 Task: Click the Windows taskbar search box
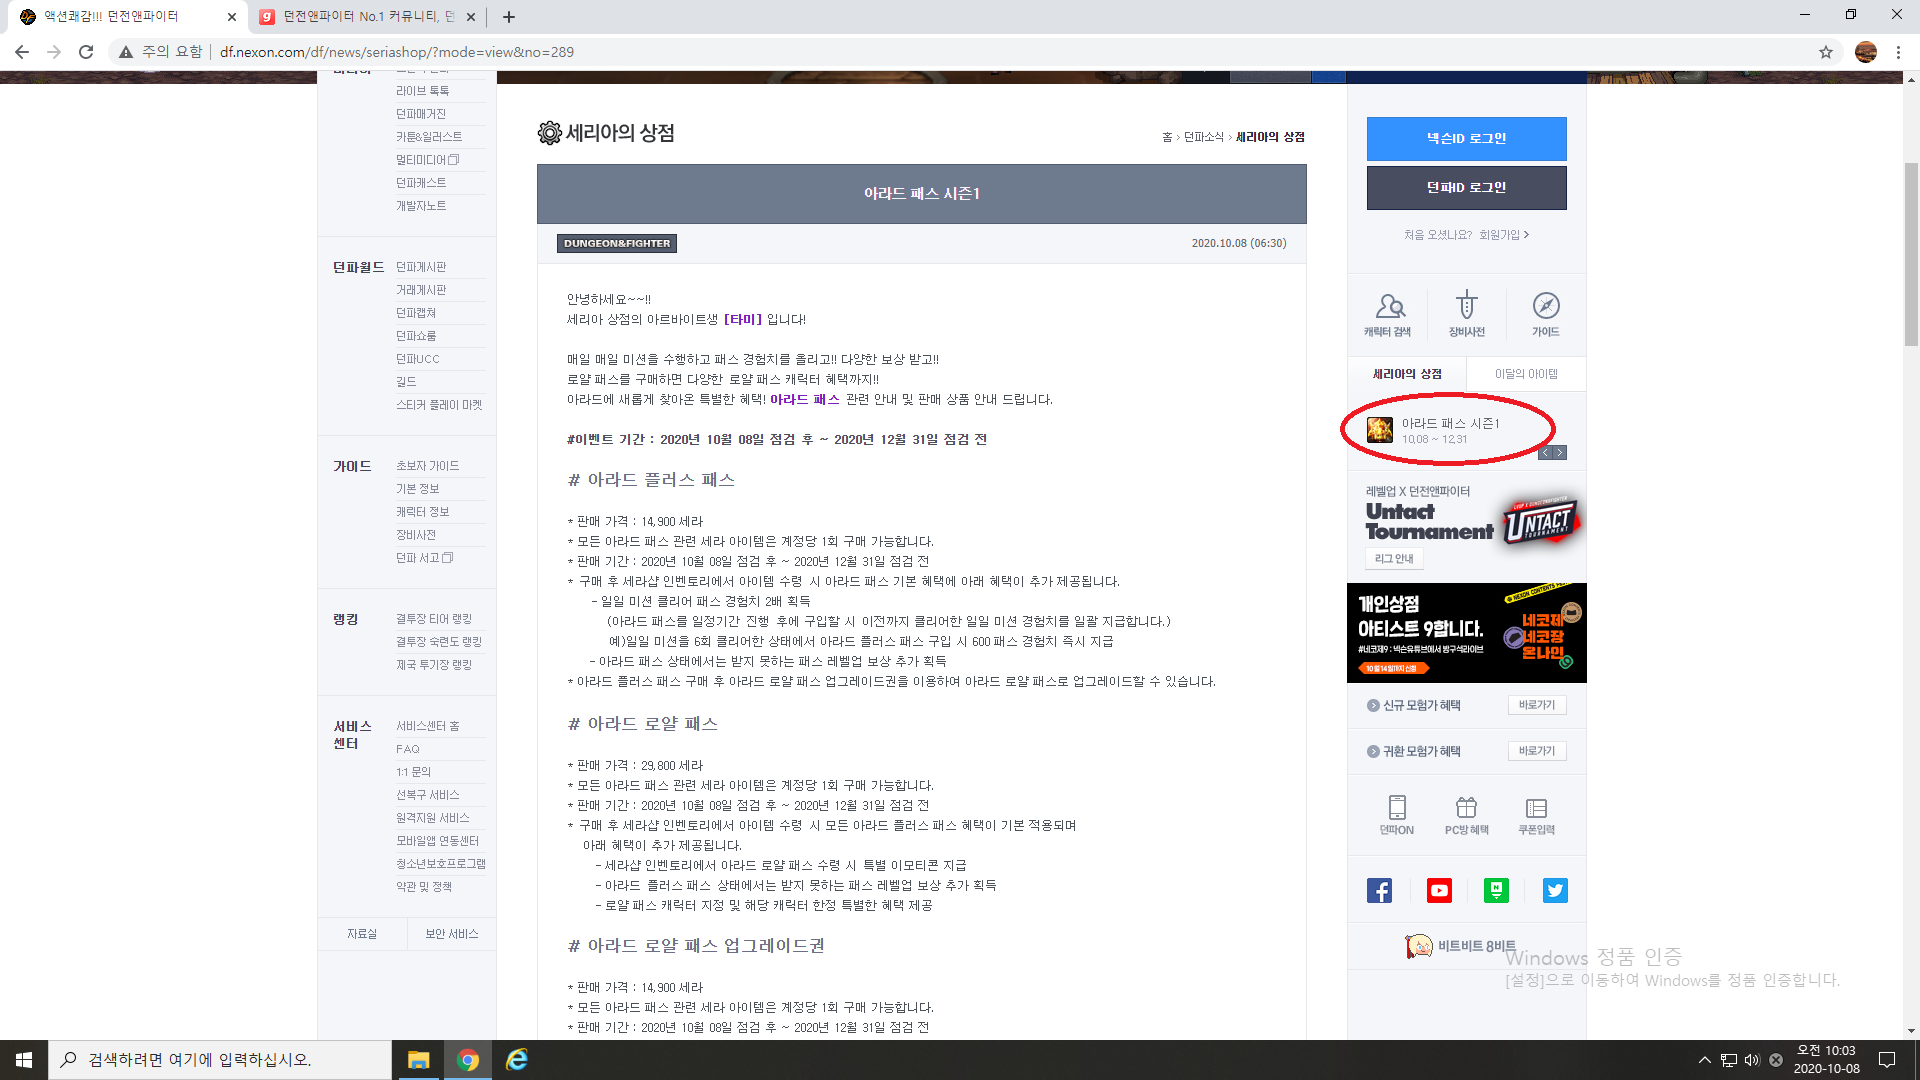click(220, 1060)
